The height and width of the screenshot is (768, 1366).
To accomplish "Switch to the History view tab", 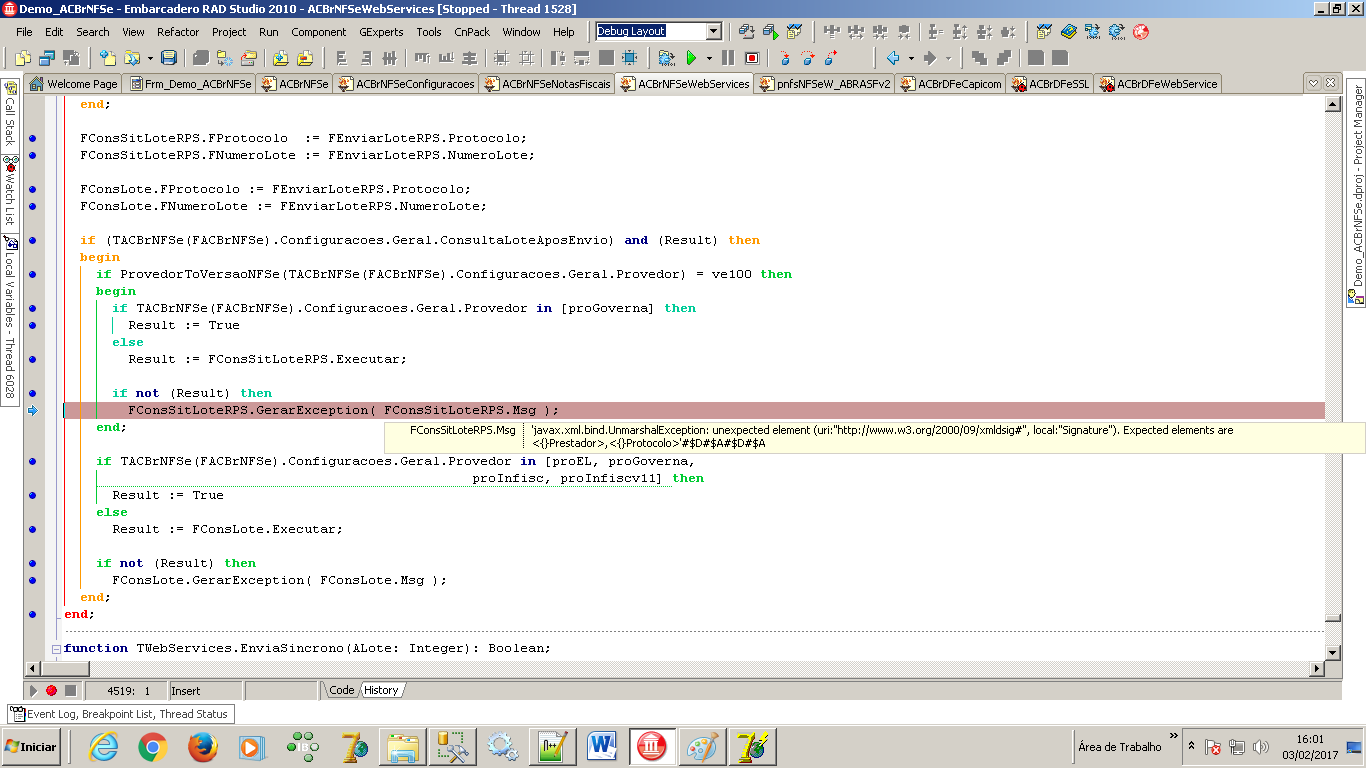I will click(x=381, y=690).
